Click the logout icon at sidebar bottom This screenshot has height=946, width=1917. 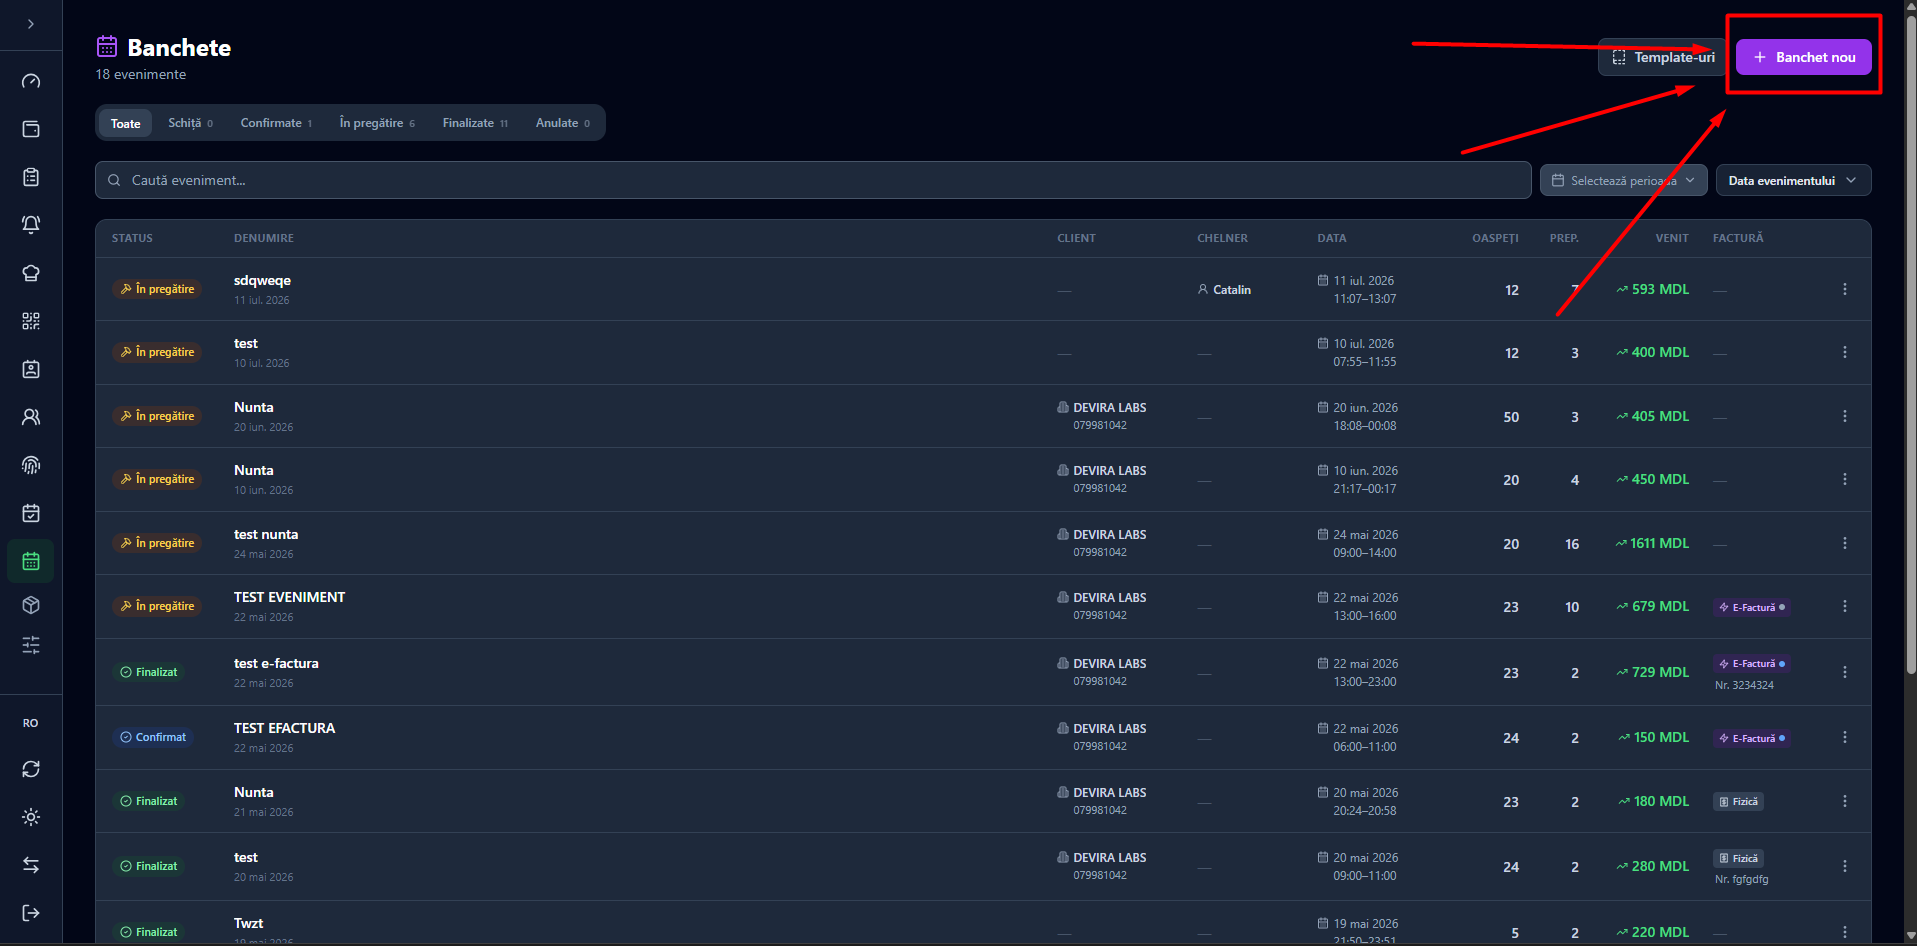point(31,913)
